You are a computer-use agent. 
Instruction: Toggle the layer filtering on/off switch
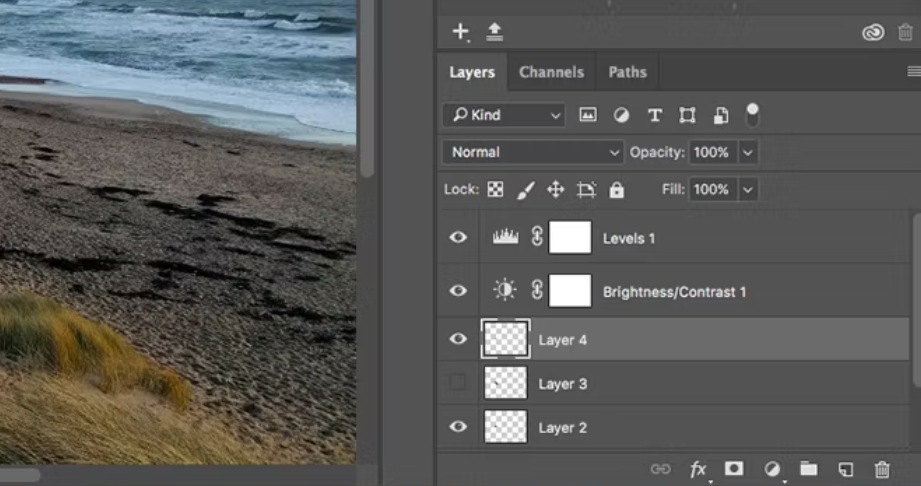[752, 113]
